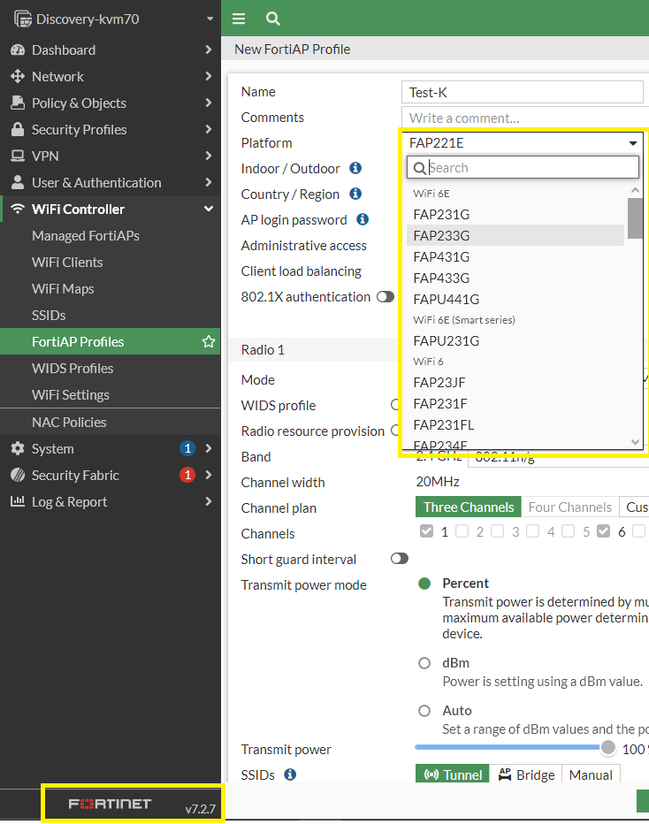Click the favorite star beside FortiAP Profiles
This screenshot has height=824, width=649.
208,342
